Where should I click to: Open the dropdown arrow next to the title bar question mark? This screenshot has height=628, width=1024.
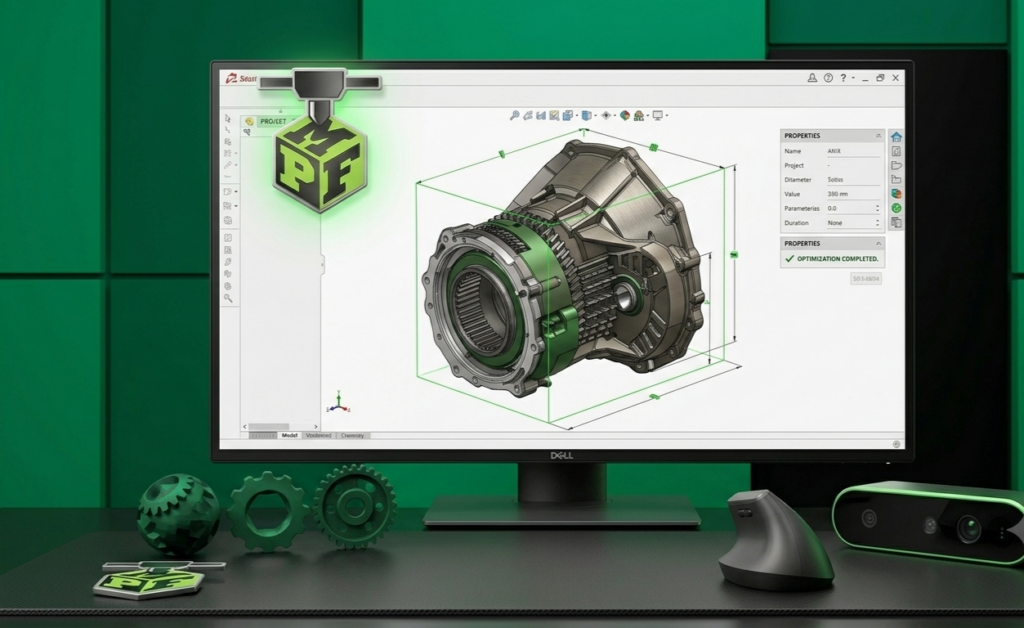point(853,78)
